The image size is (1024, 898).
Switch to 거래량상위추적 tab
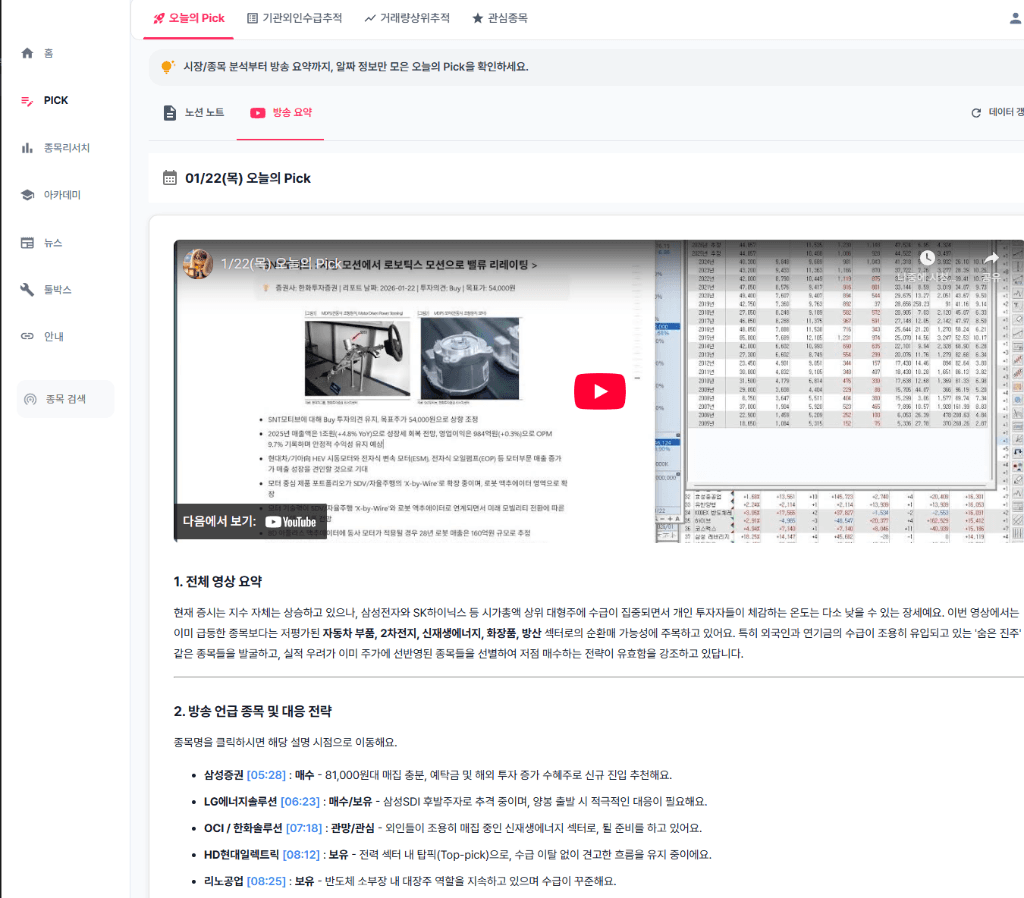pyautogui.click(x=408, y=18)
